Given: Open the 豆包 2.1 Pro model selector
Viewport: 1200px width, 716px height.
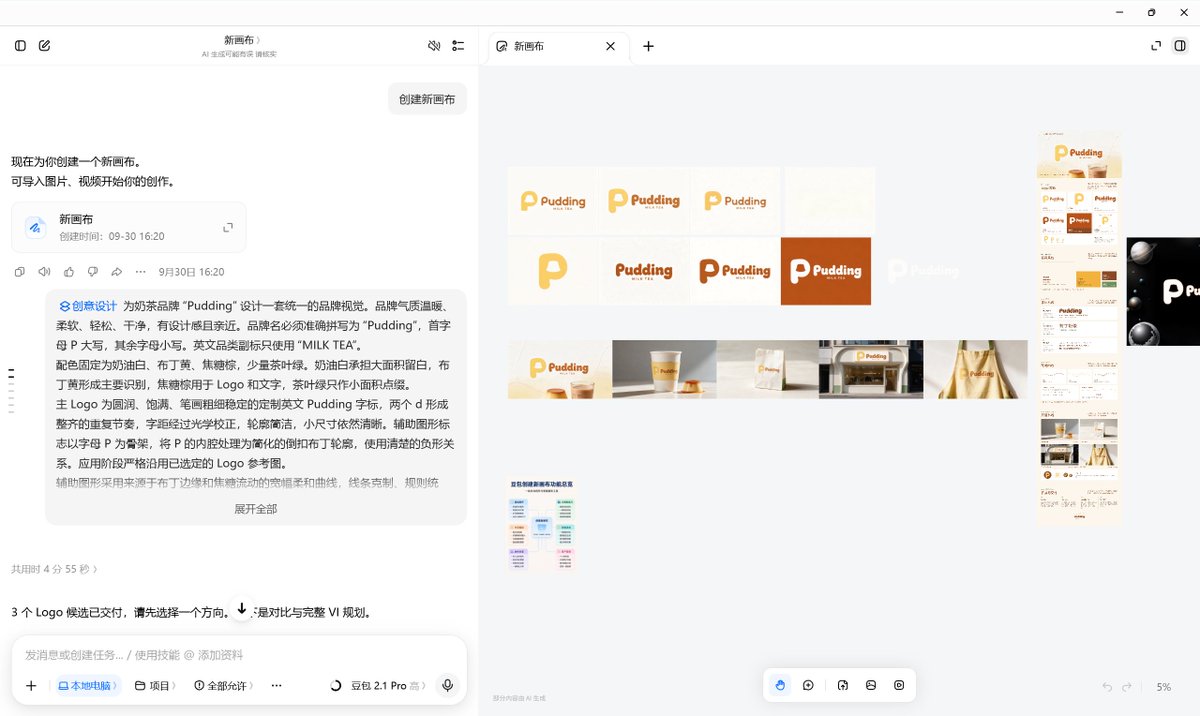Looking at the screenshot, I should (x=378, y=686).
